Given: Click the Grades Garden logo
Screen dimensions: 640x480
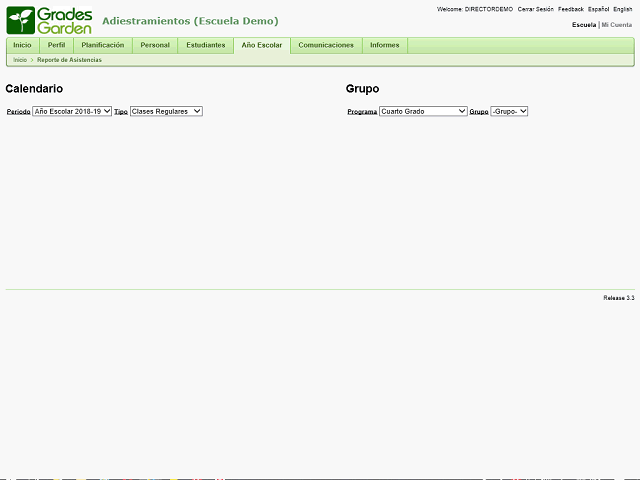Looking at the screenshot, I should 49,20.
